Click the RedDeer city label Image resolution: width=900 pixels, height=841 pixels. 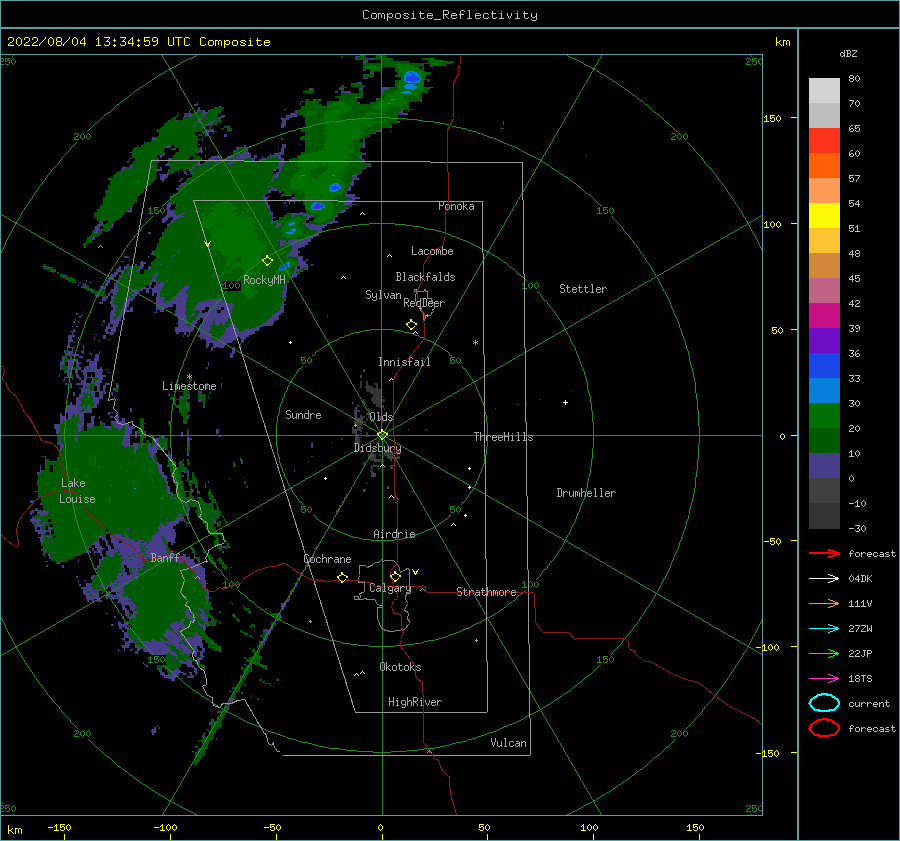point(424,303)
